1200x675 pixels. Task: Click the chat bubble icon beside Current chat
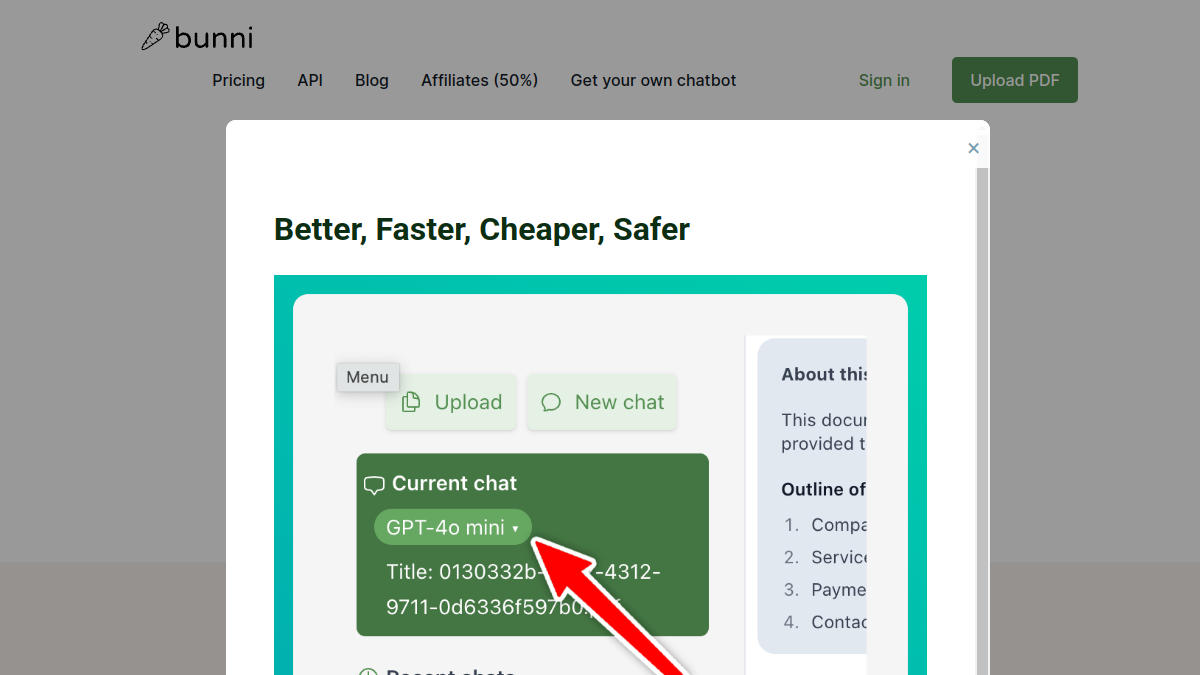374,485
